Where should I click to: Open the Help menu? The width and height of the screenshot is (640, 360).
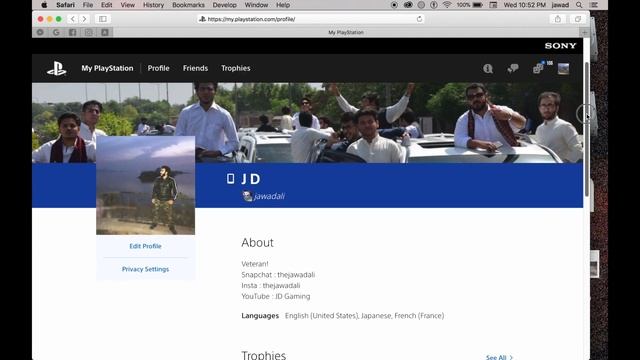[283, 5]
